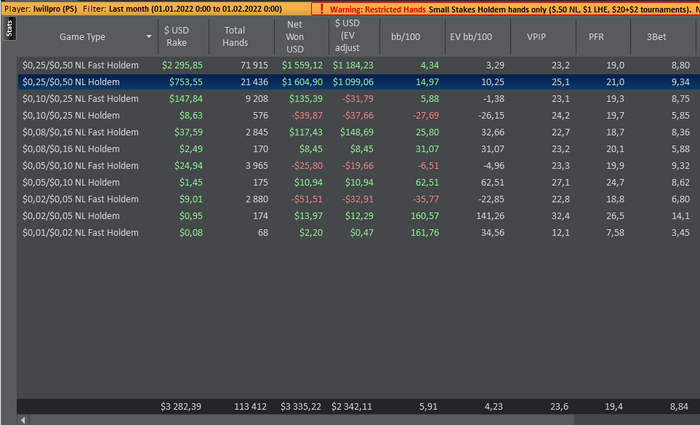Sort by the Game Type column header
Image resolution: width=700 pixels, height=425 pixels.
tap(83, 37)
